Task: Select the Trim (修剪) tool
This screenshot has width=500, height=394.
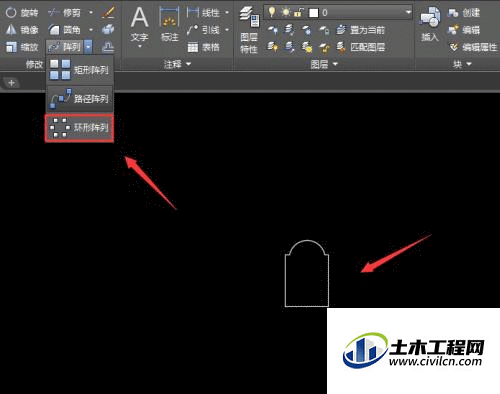Action: tap(65, 13)
